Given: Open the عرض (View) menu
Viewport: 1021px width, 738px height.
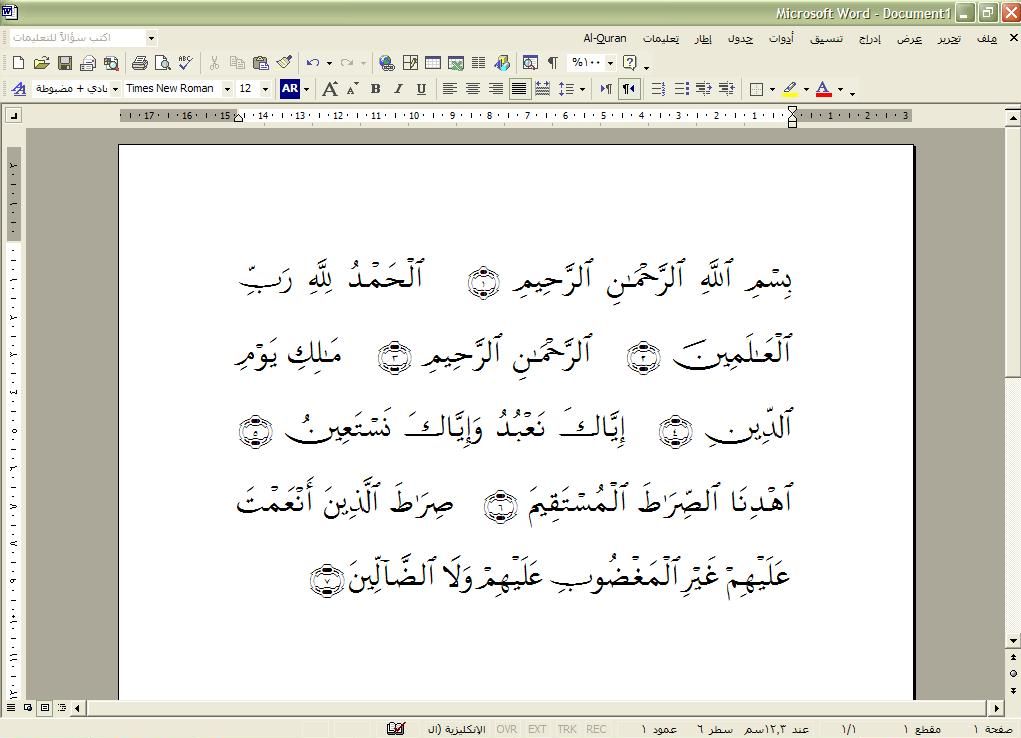Looking at the screenshot, I should coord(909,38).
